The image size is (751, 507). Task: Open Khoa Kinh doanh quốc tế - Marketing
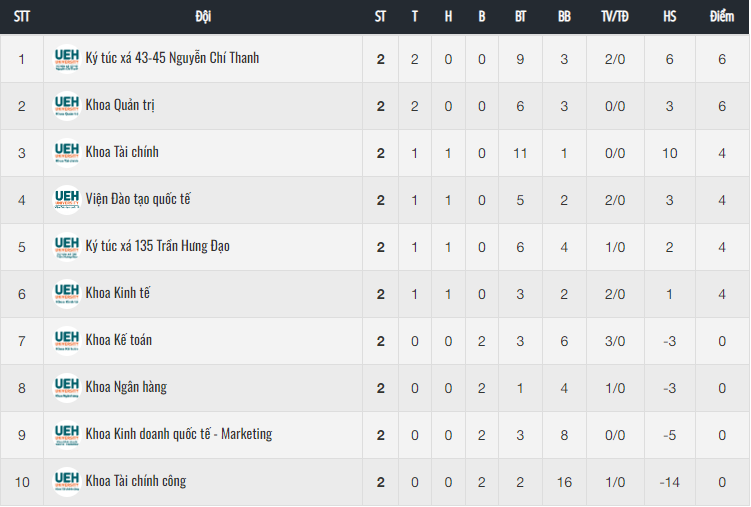click(x=179, y=434)
